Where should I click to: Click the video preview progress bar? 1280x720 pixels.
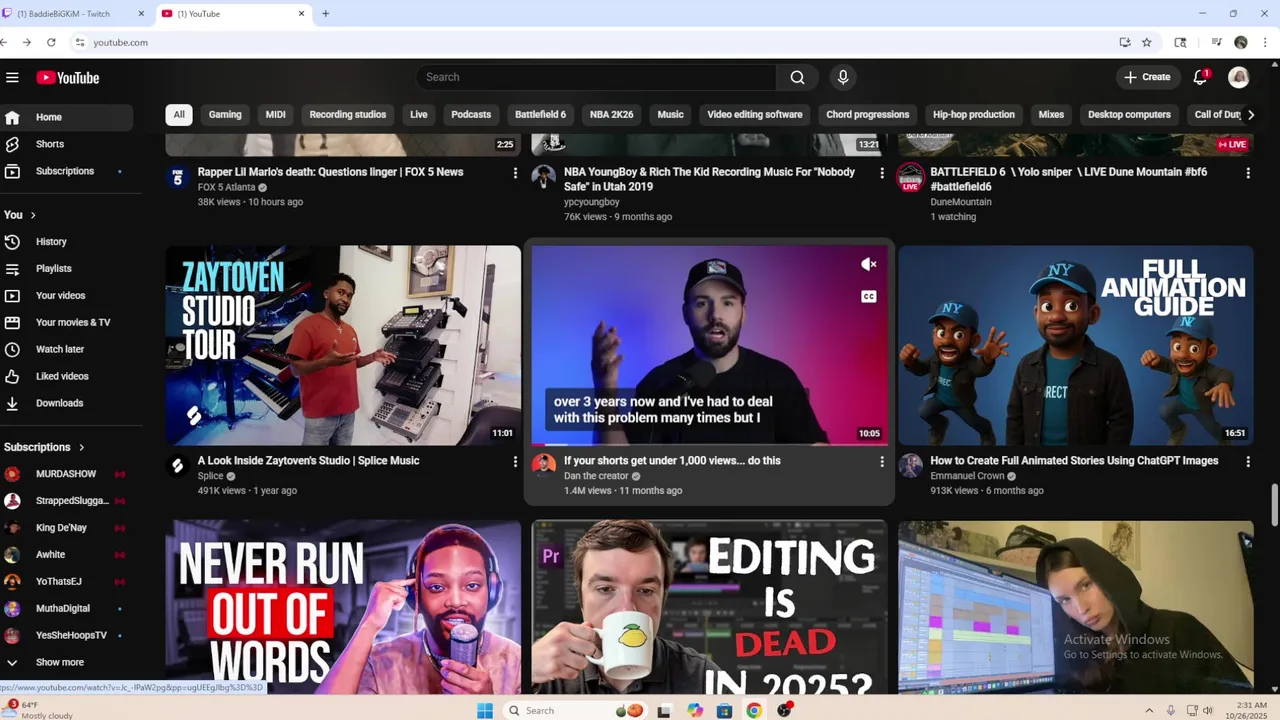click(x=709, y=444)
